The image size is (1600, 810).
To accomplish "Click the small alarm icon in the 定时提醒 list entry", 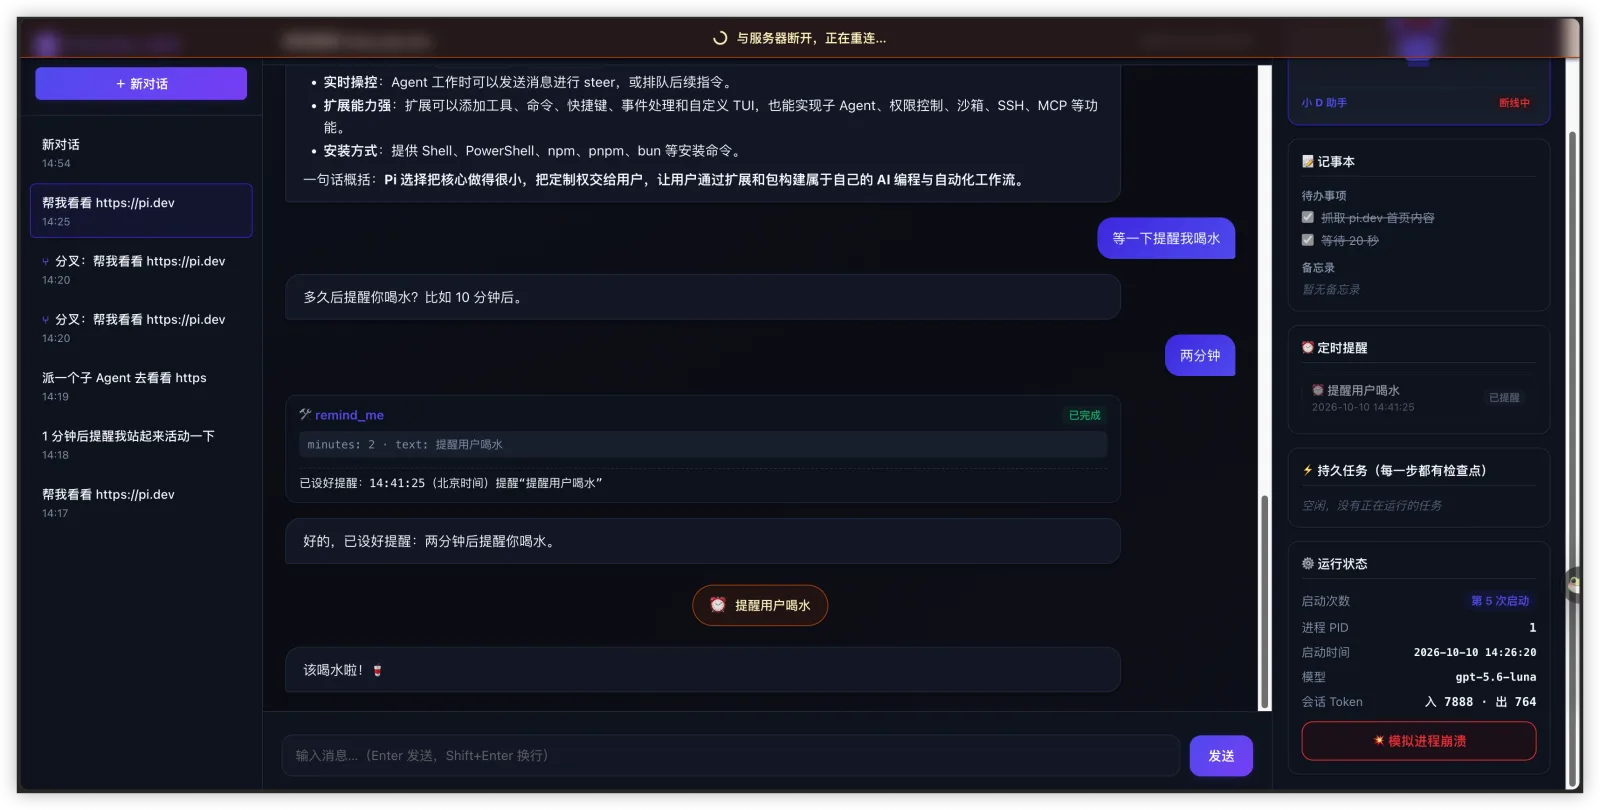I will (x=1318, y=390).
